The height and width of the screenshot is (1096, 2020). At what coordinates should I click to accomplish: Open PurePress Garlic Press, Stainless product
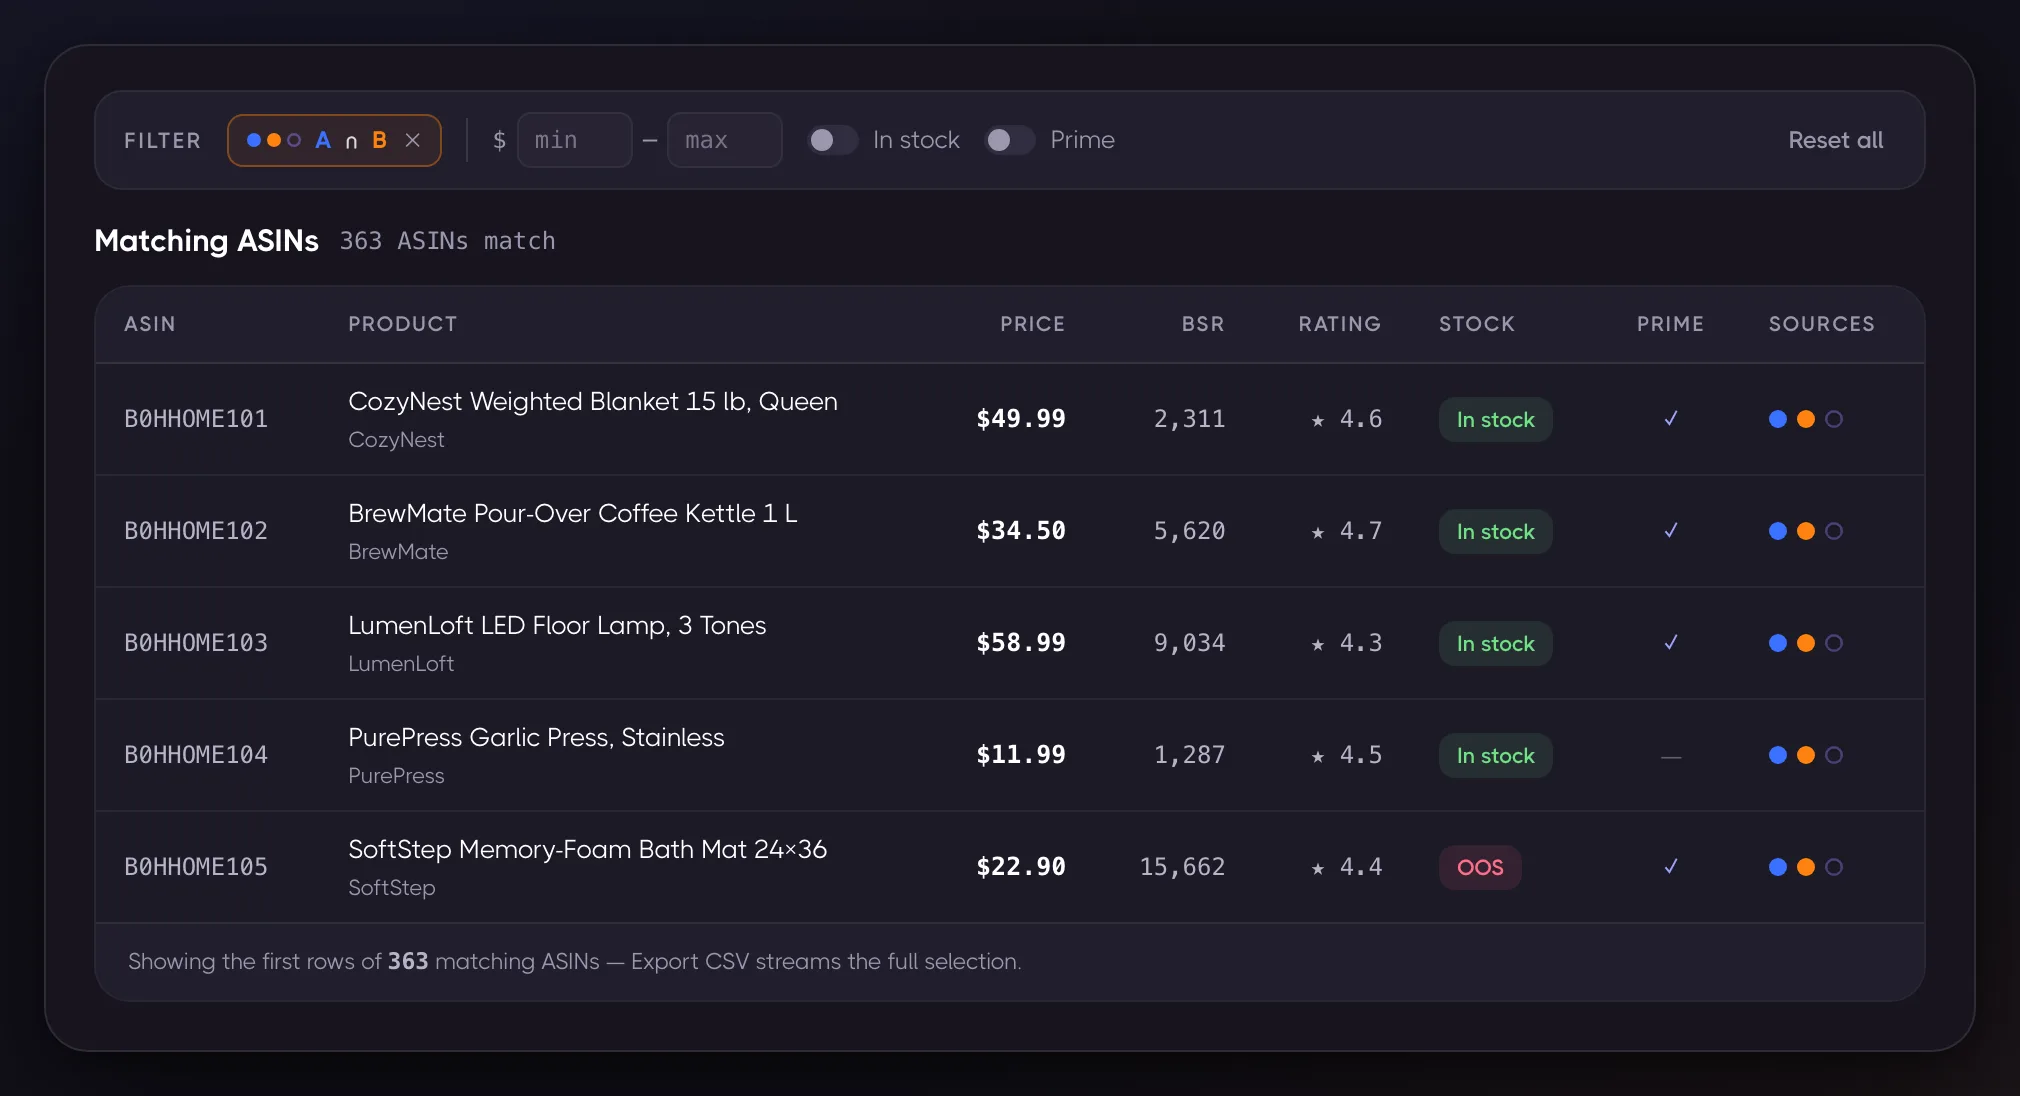pos(536,737)
